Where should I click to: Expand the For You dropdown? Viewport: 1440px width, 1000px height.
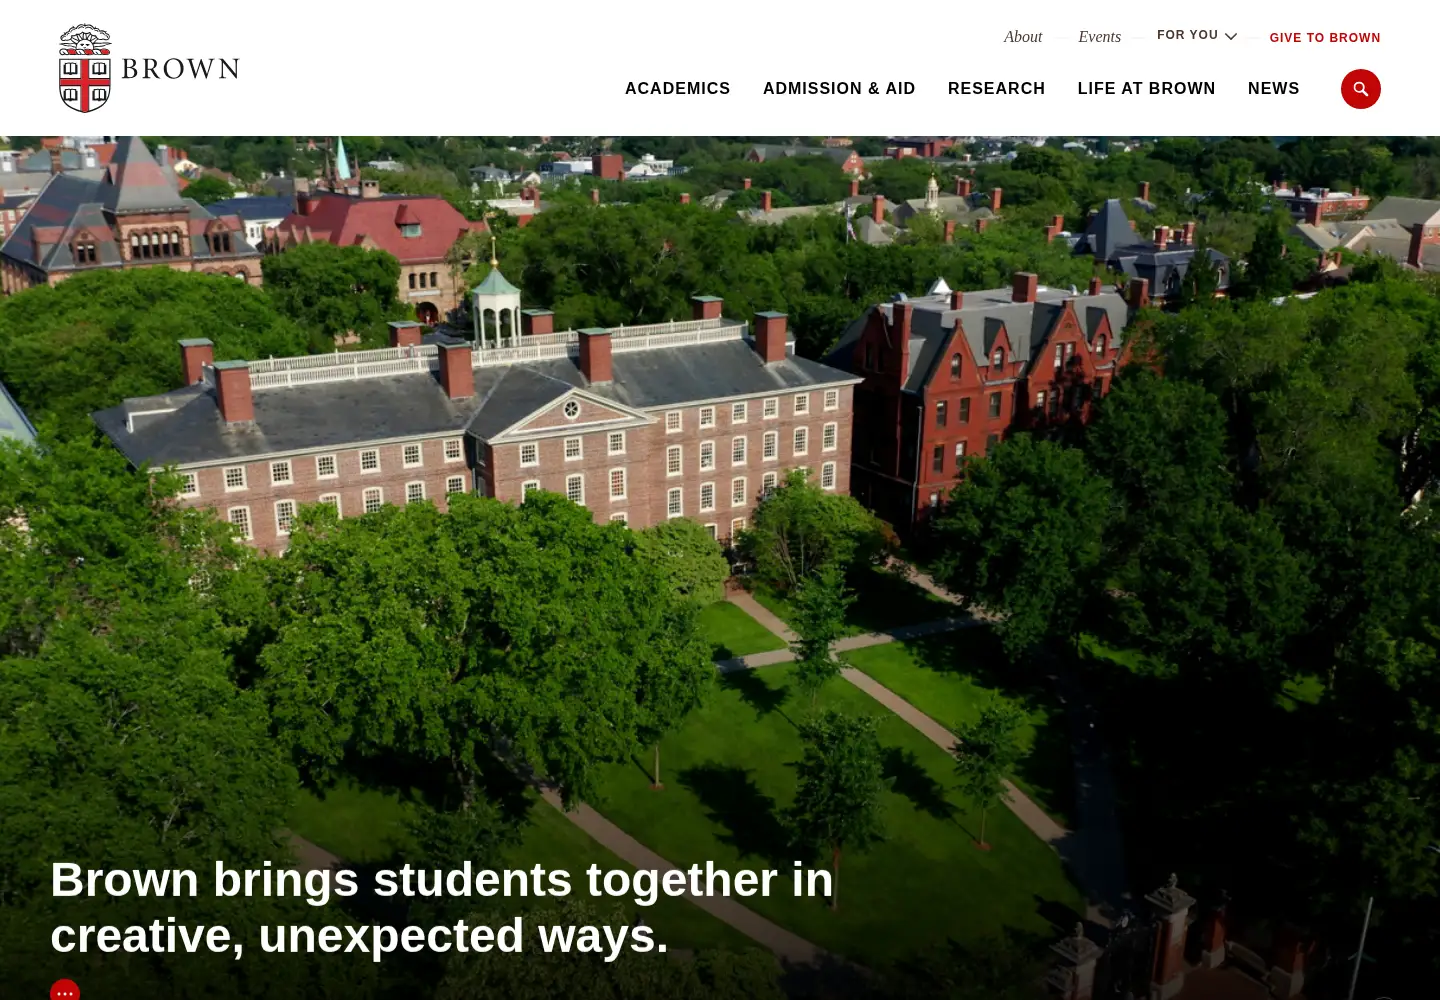click(x=1197, y=35)
